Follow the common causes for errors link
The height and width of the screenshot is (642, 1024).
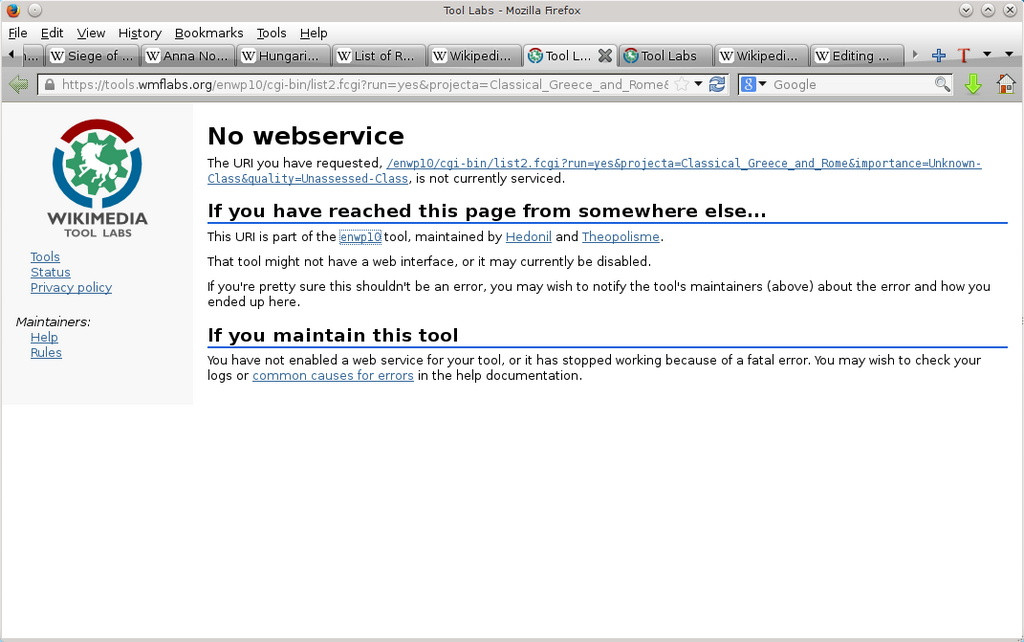333,376
